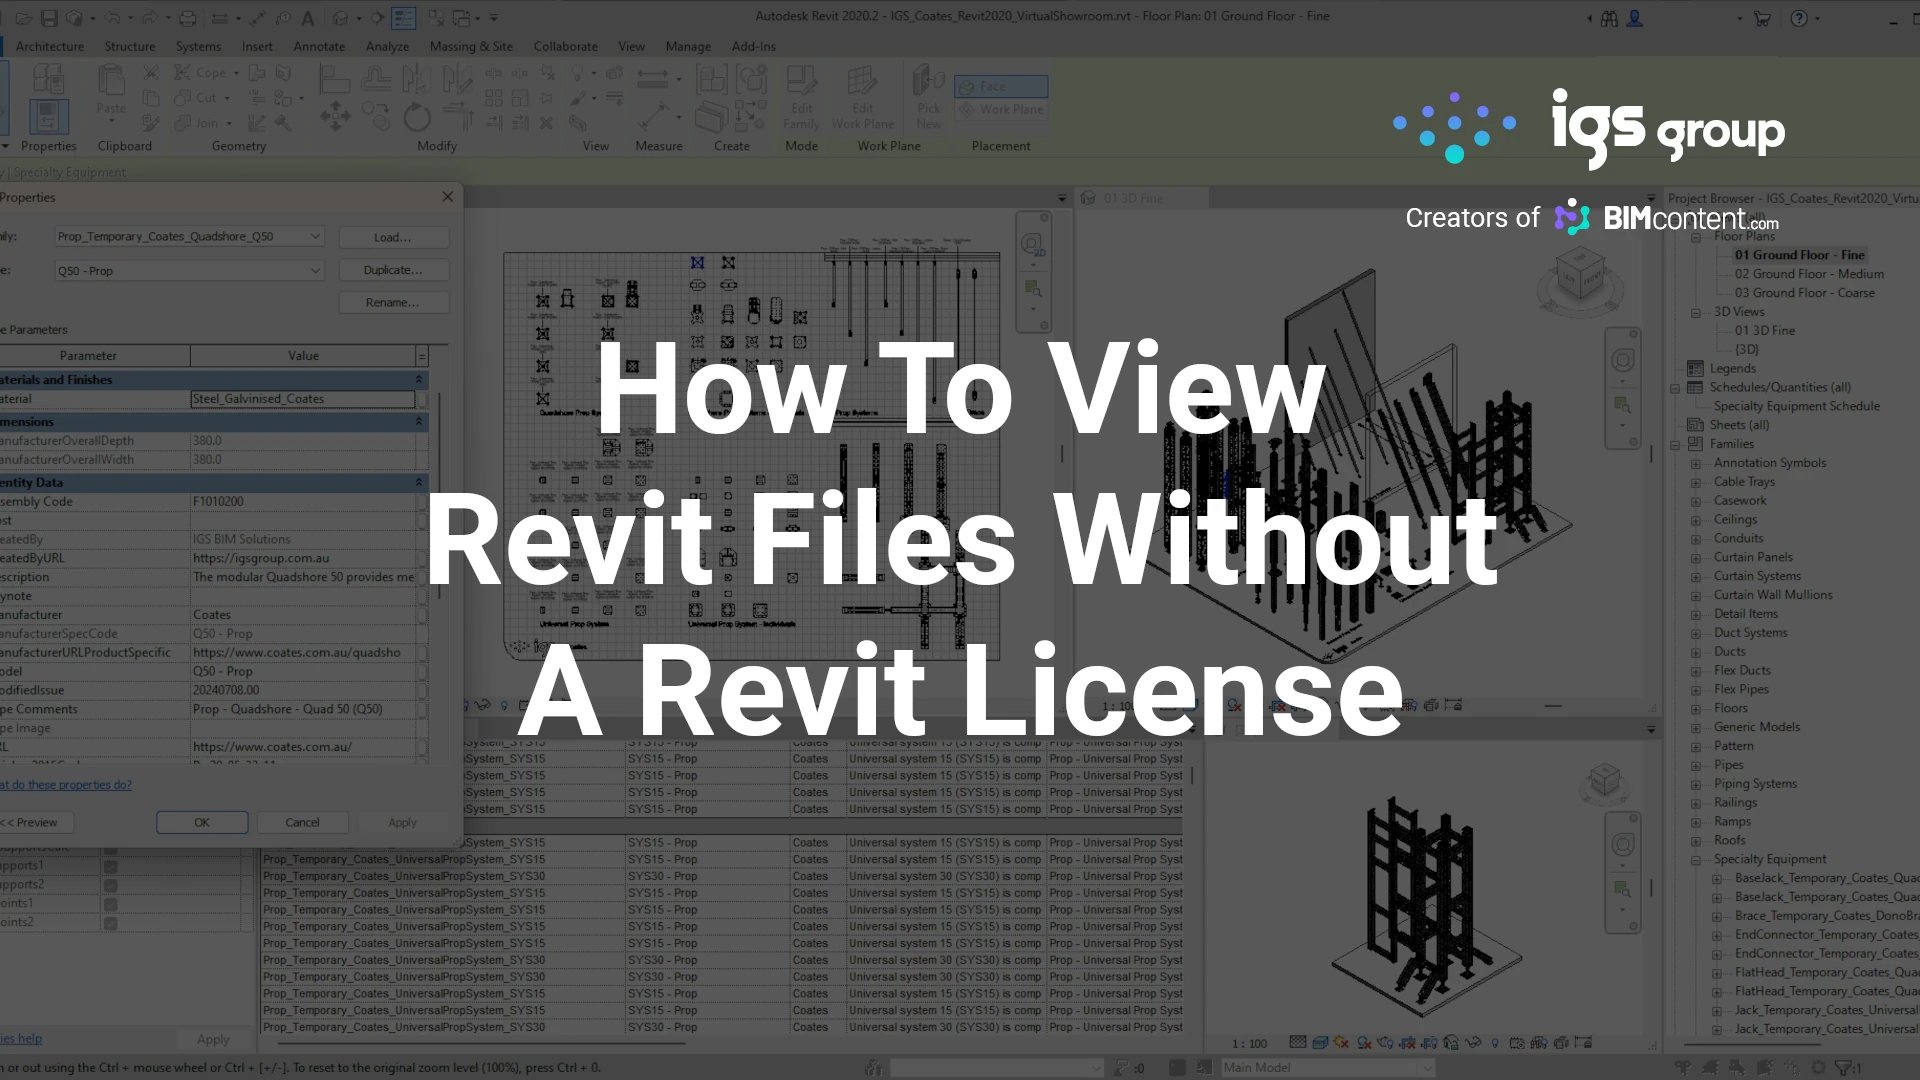The height and width of the screenshot is (1080, 1920).
Task: Open the Structure ribbon tab
Action: click(x=130, y=46)
